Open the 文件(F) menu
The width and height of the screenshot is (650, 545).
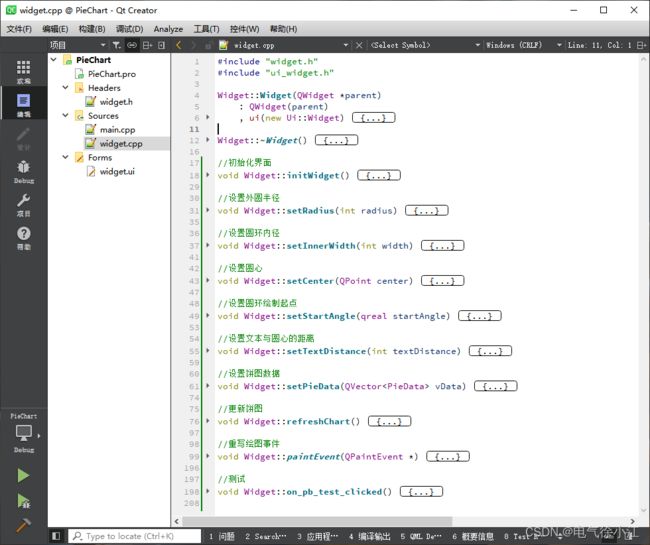click(x=19, y=29)
